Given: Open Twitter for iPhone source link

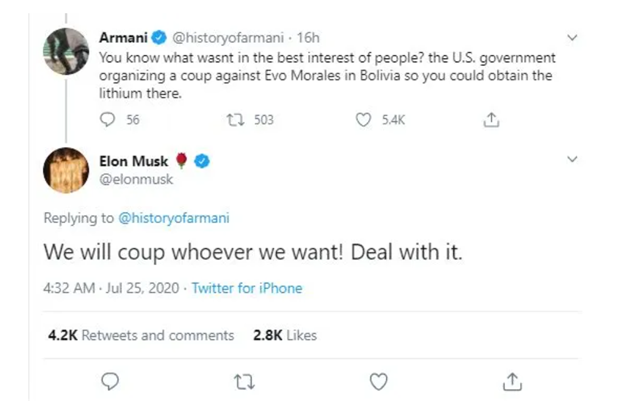Looking at the screenshot, I should coord(246,288).
